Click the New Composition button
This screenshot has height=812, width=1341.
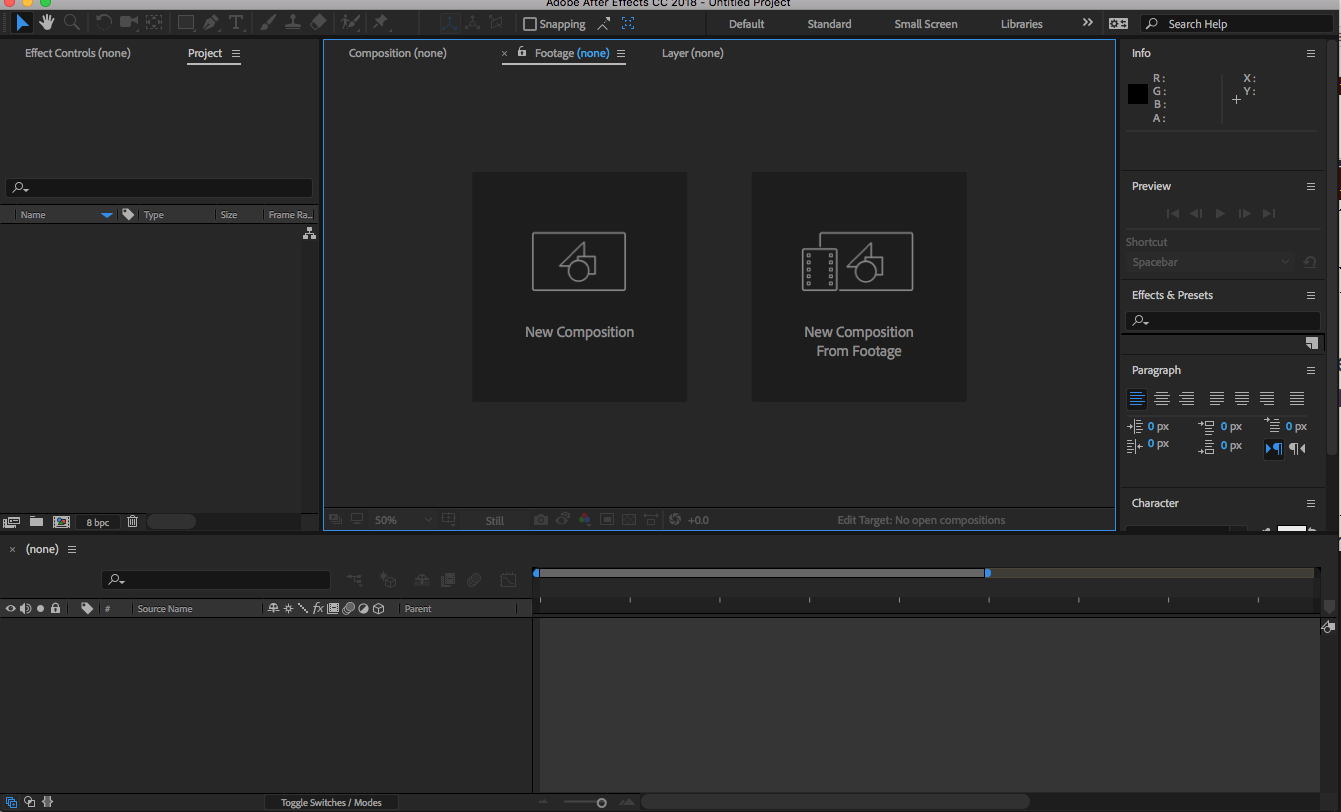(x=579, y=287)
